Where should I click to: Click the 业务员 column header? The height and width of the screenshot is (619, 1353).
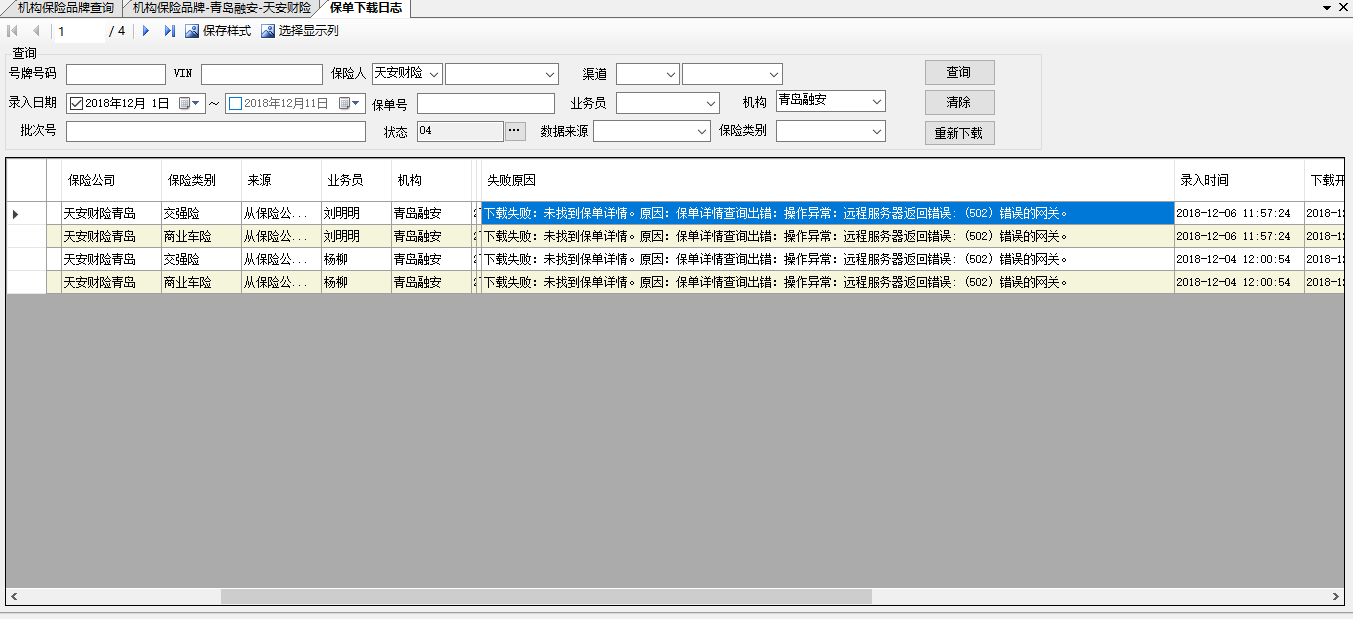pyautogui.click(x=356, y=180)
